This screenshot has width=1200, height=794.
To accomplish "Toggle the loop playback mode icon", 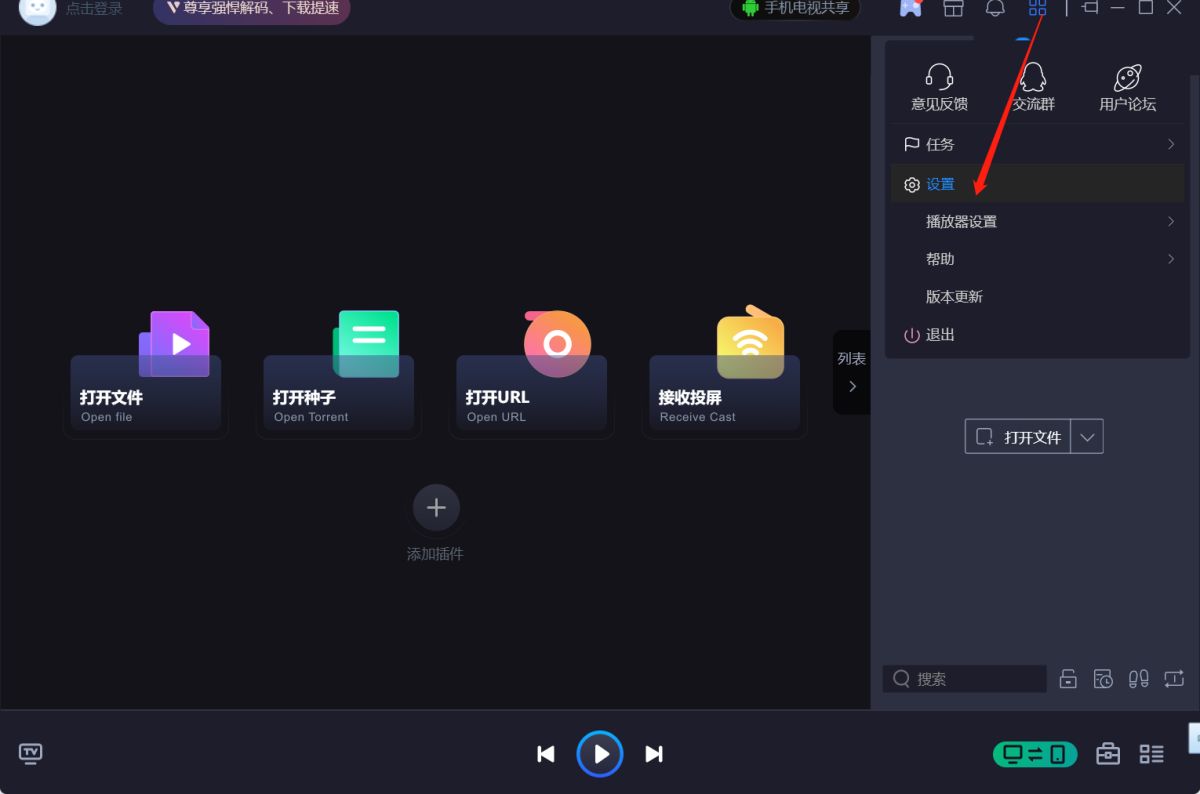I will 1173,678.
